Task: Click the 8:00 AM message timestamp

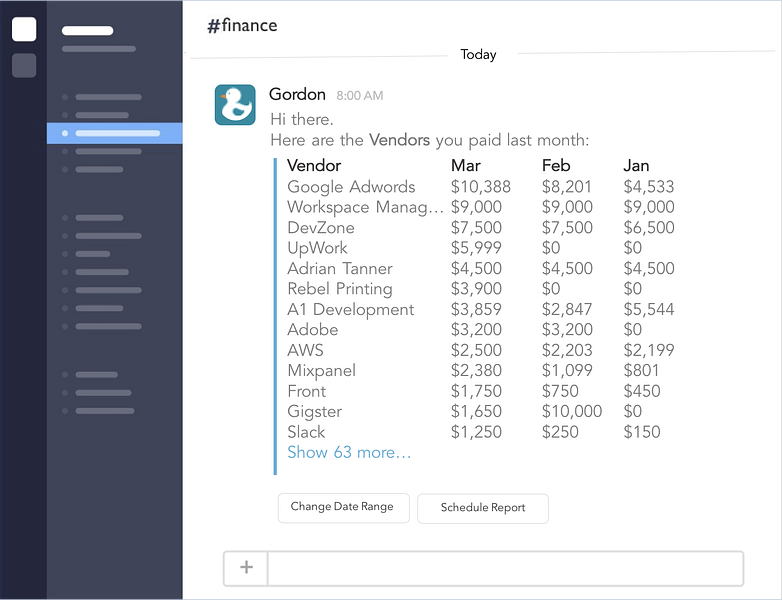Action: coord(359,96)
